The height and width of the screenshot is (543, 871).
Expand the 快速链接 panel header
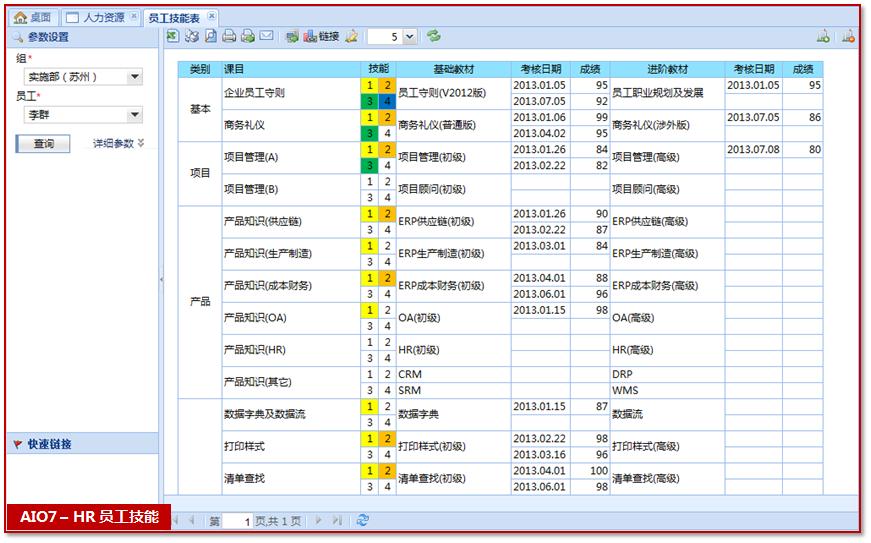83,444
